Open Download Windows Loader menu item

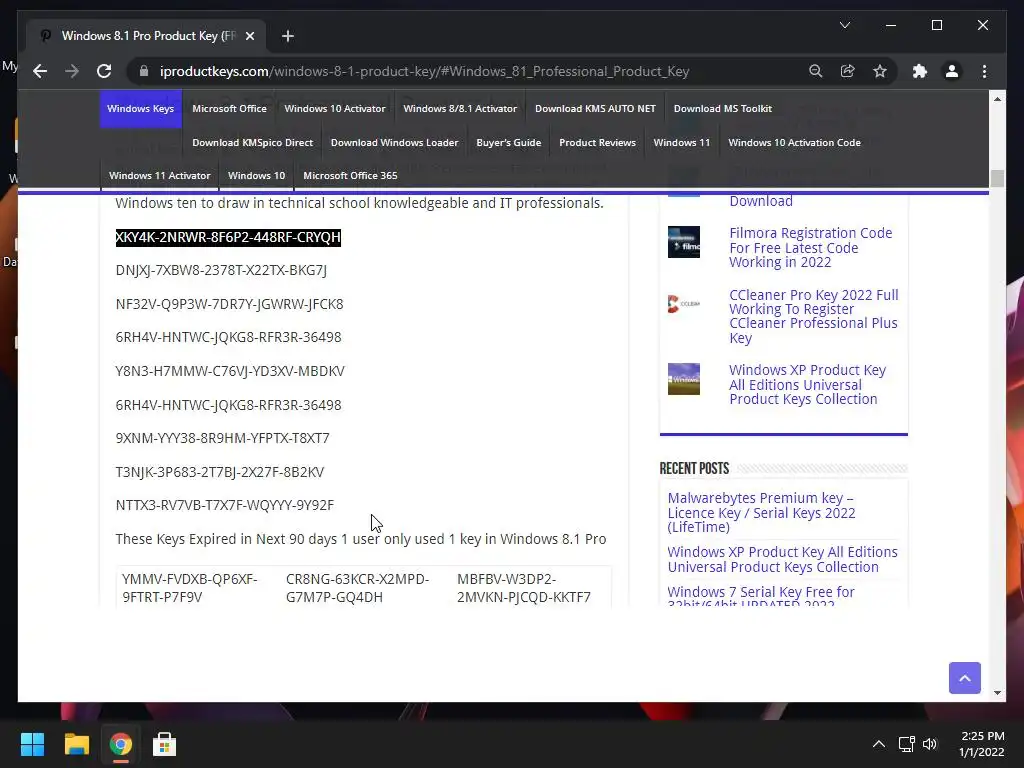(x=394, y=142)
